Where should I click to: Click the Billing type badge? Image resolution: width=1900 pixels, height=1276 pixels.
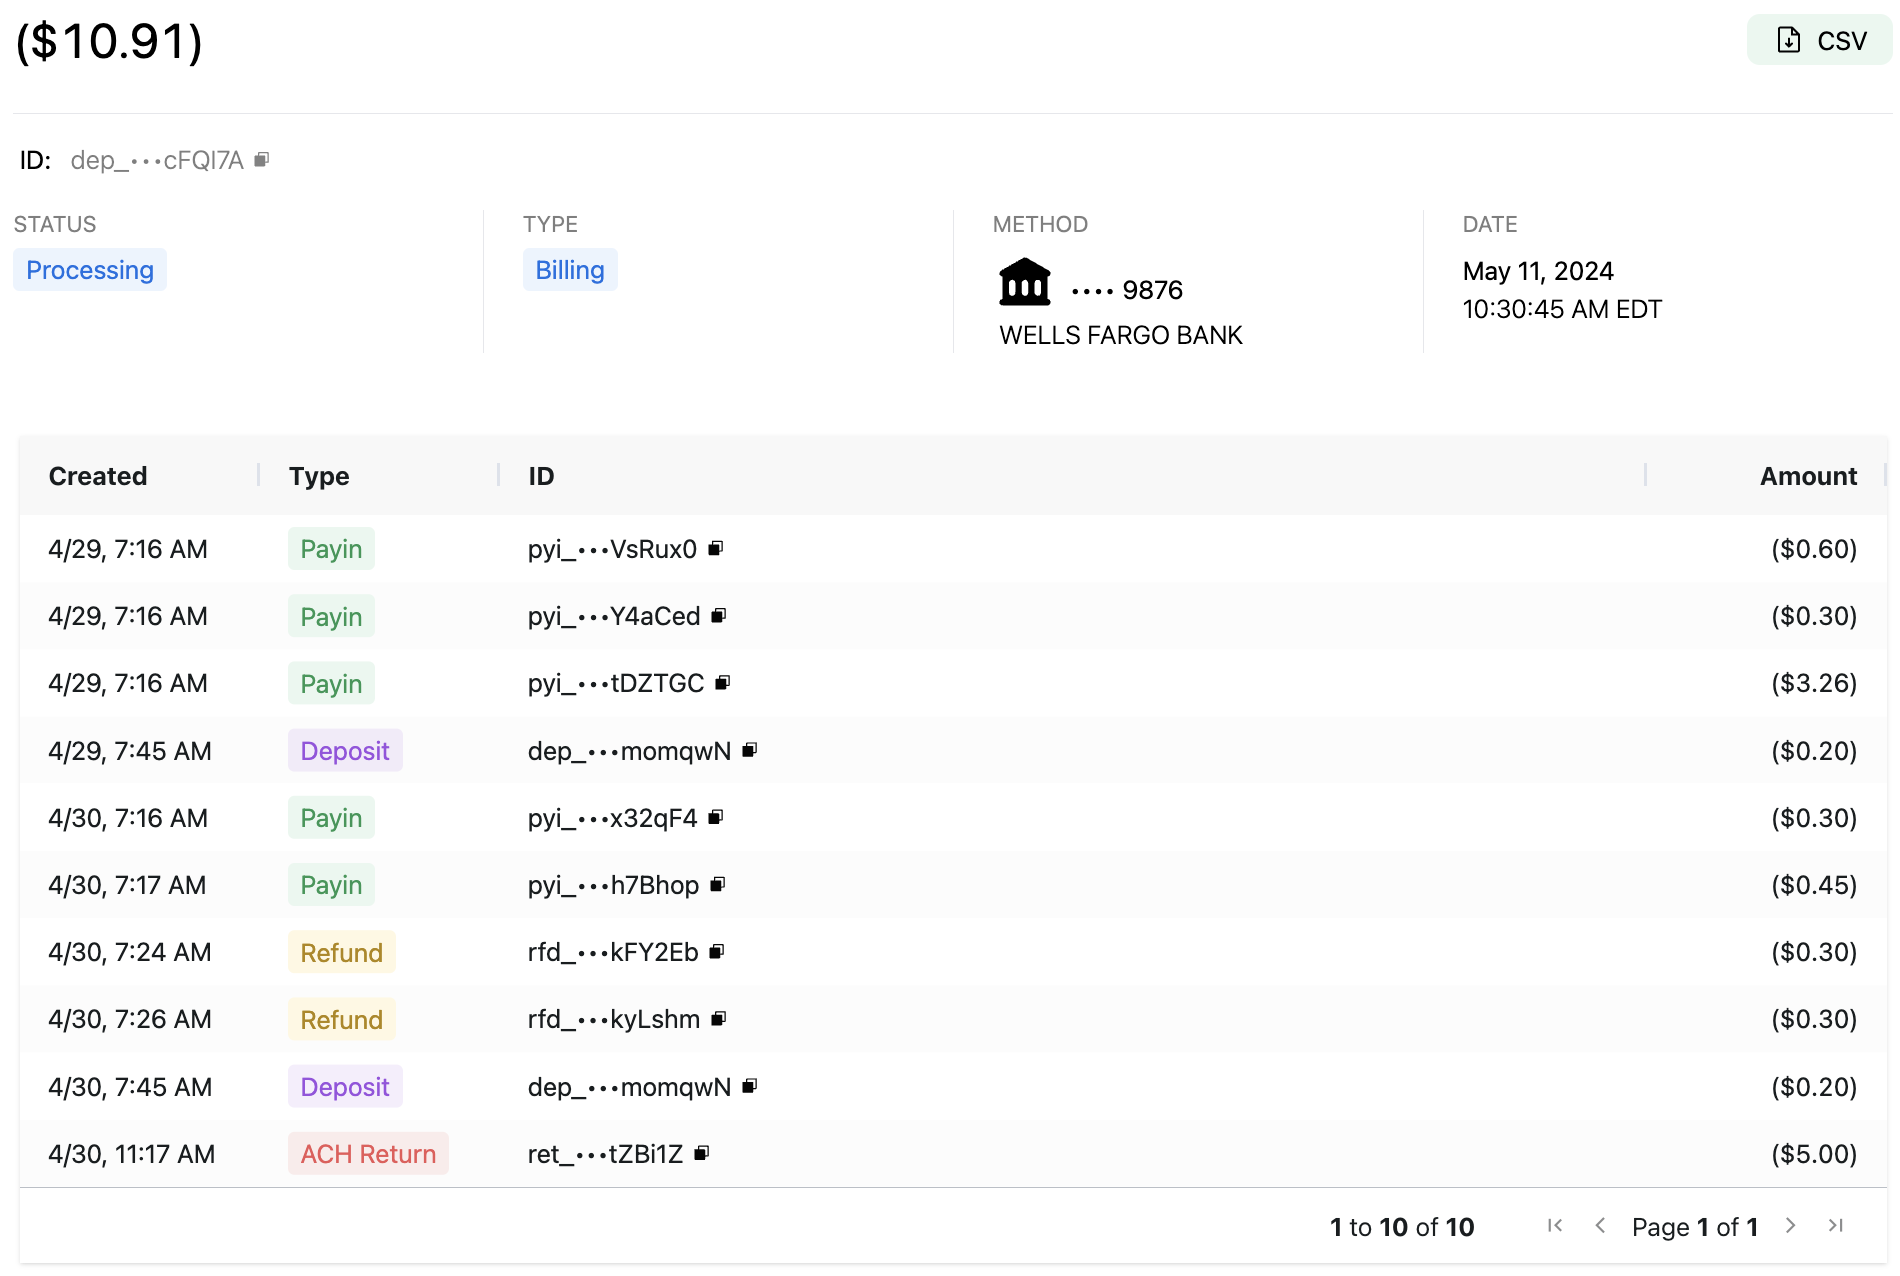point(570,270)
